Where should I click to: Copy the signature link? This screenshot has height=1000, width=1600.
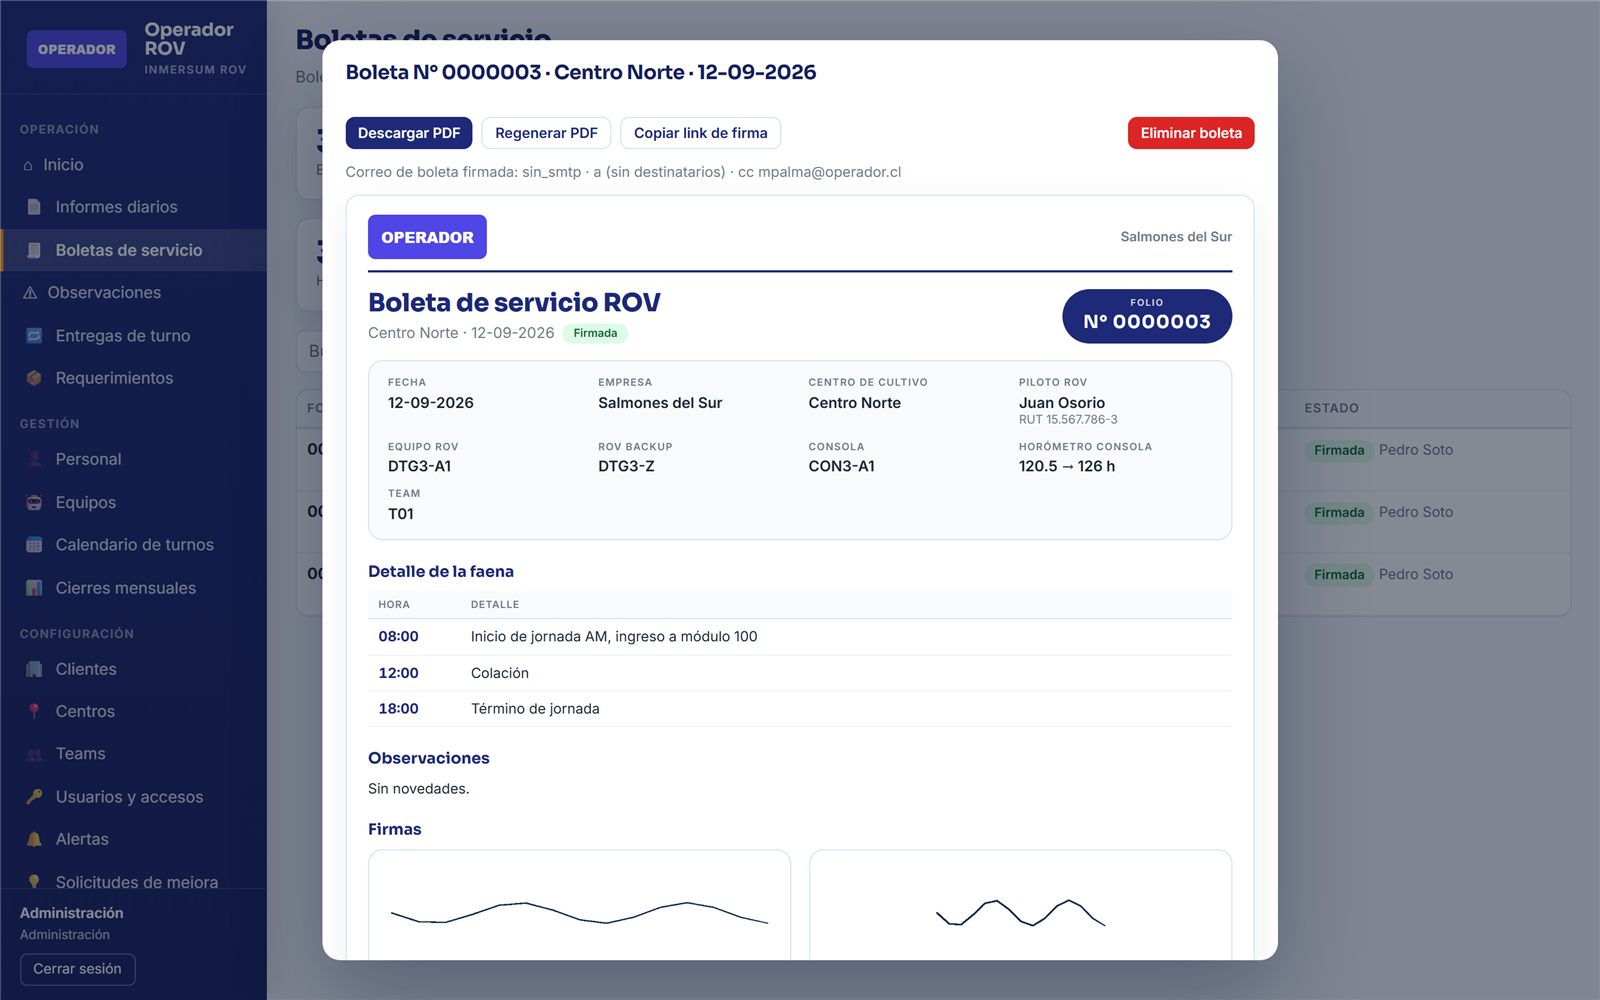(700, 133)
